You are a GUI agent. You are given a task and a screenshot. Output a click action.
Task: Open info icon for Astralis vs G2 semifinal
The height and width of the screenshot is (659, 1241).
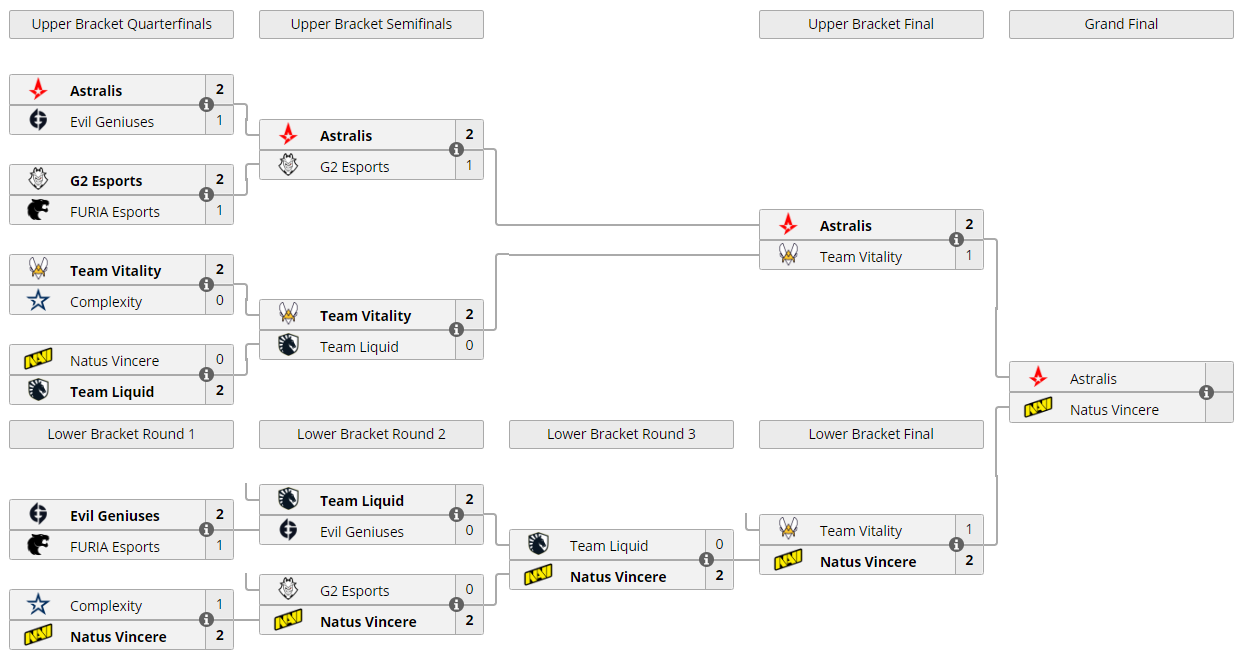[x=456, y=150]
